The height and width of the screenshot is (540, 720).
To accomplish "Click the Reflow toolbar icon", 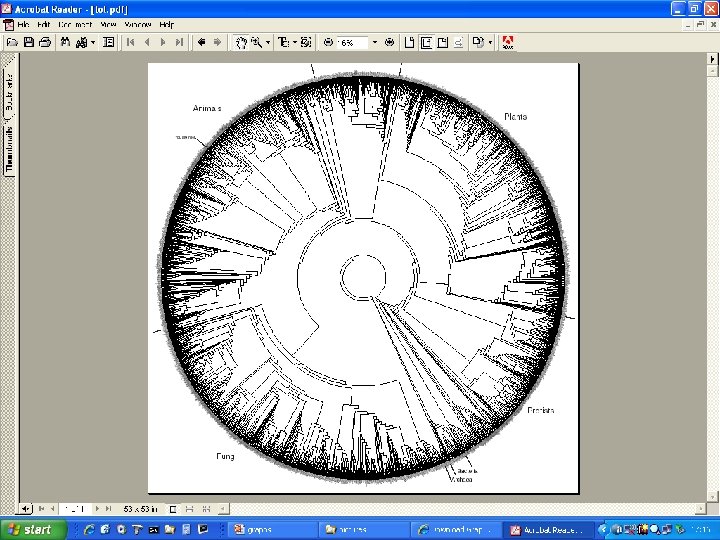I will [459, 43].
